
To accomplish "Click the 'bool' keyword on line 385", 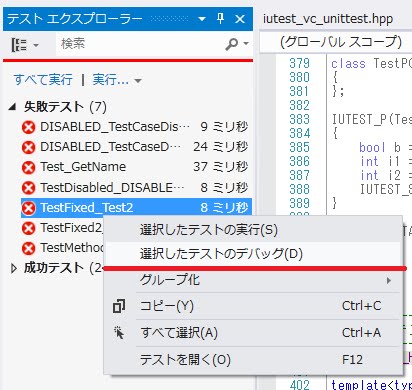I will pos(372,147).
